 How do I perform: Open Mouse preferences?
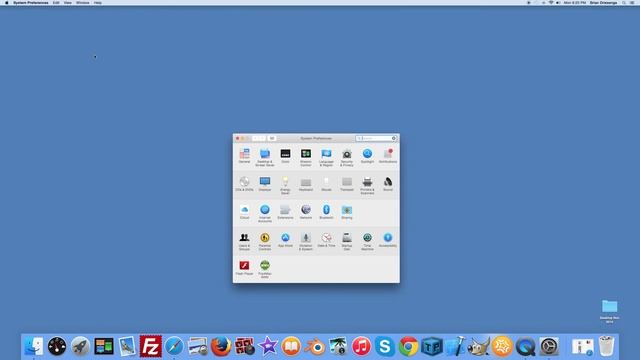[x=326, y=184]
